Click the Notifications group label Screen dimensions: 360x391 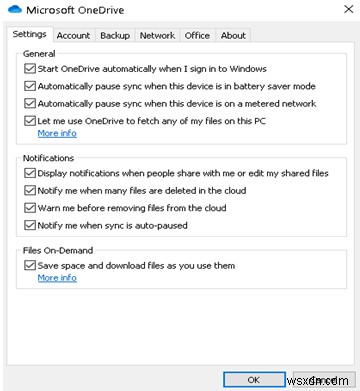[48, 158]
